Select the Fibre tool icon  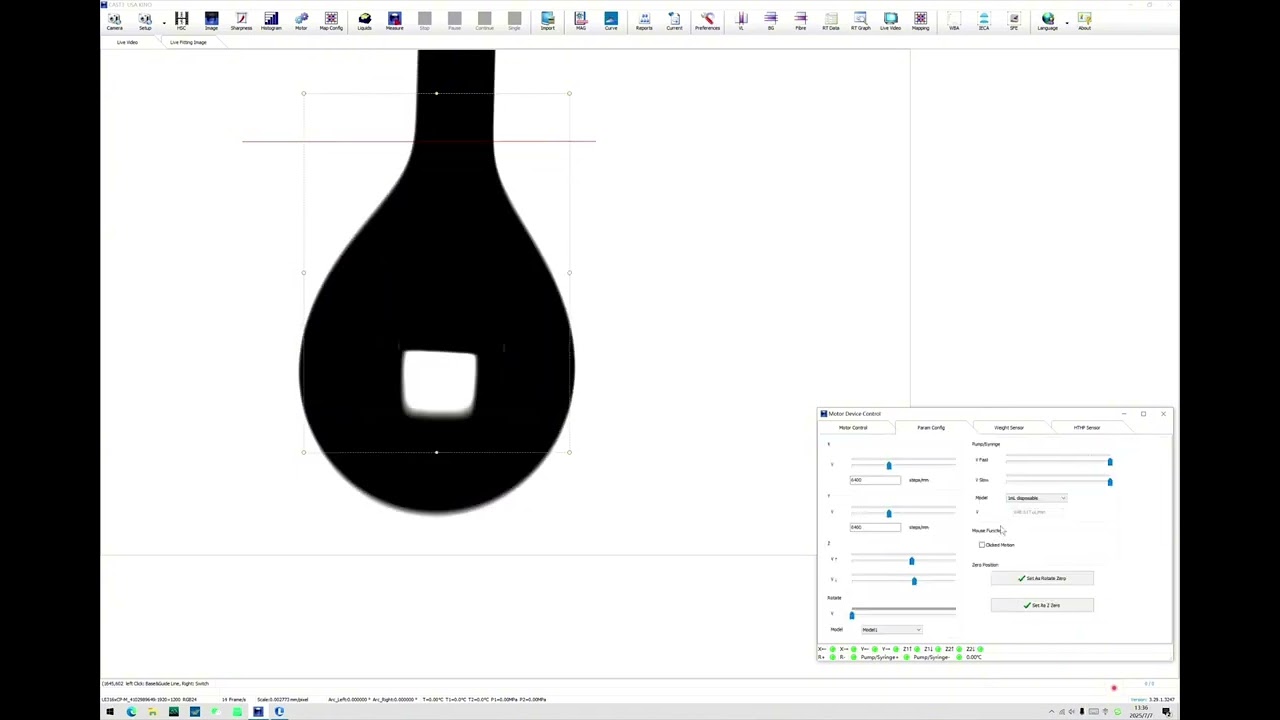point(800,20)
